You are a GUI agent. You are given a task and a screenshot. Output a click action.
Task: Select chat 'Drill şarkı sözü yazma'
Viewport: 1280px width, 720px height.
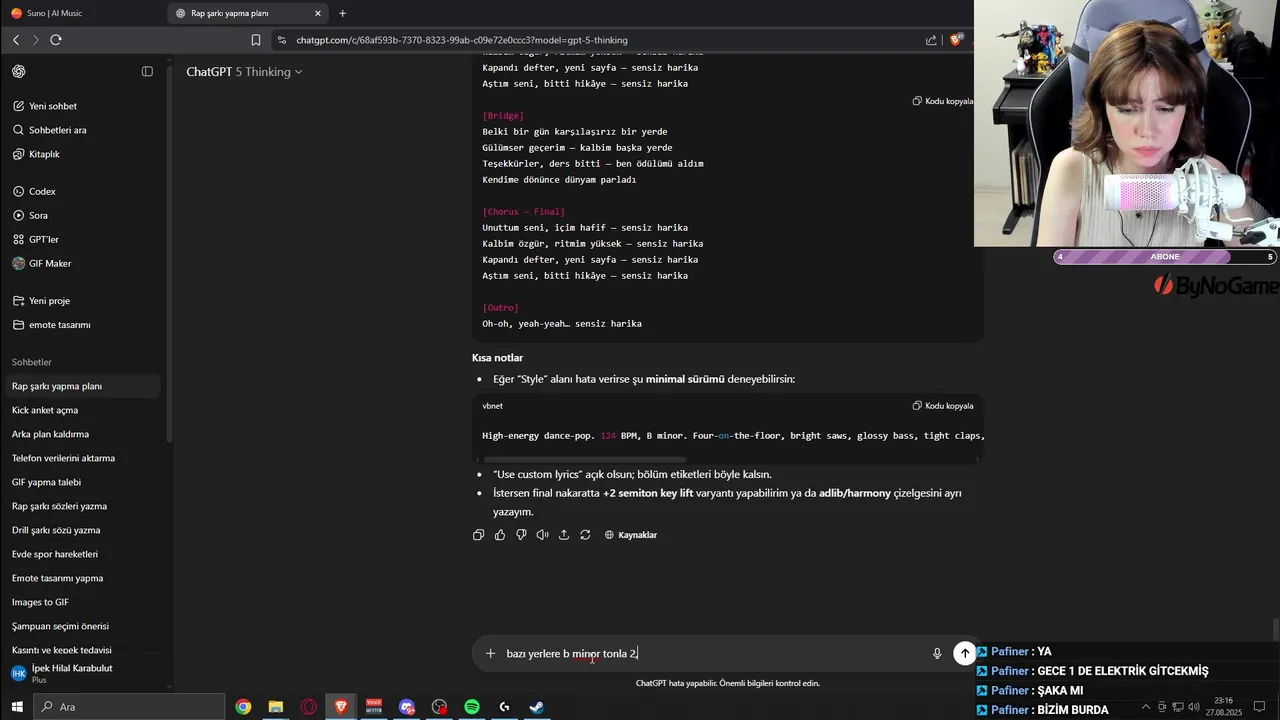click(84, 530)
